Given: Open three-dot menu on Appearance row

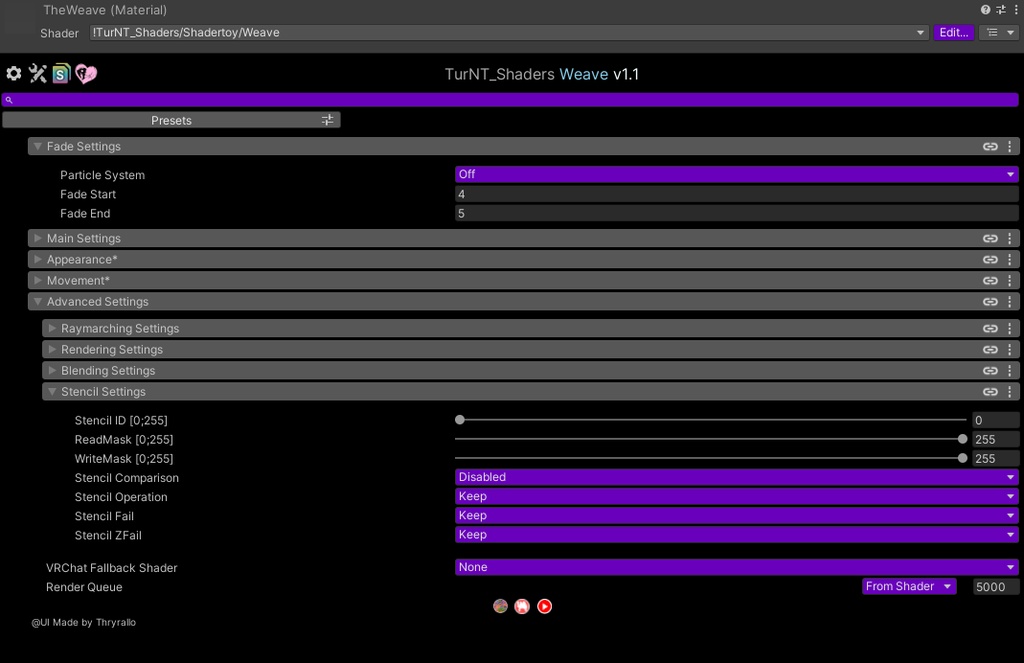Looking at the screenshot, I should coord(1010,259).
